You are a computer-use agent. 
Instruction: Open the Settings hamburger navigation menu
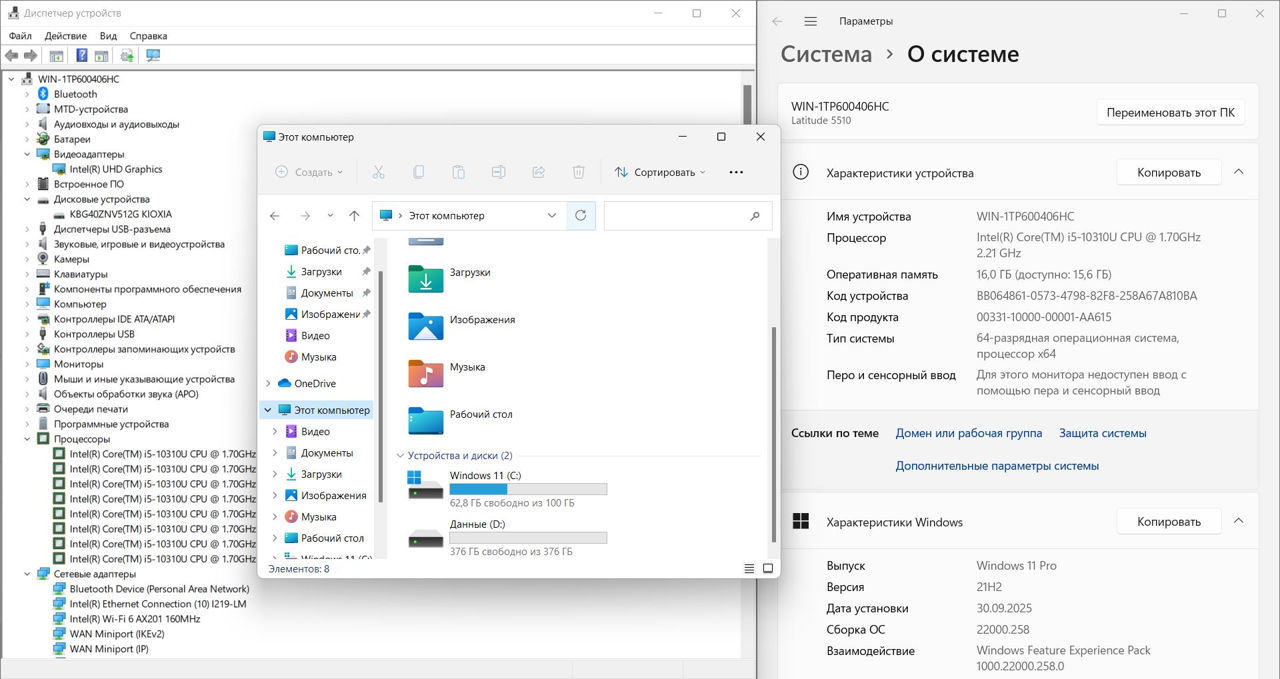(810, 21)
